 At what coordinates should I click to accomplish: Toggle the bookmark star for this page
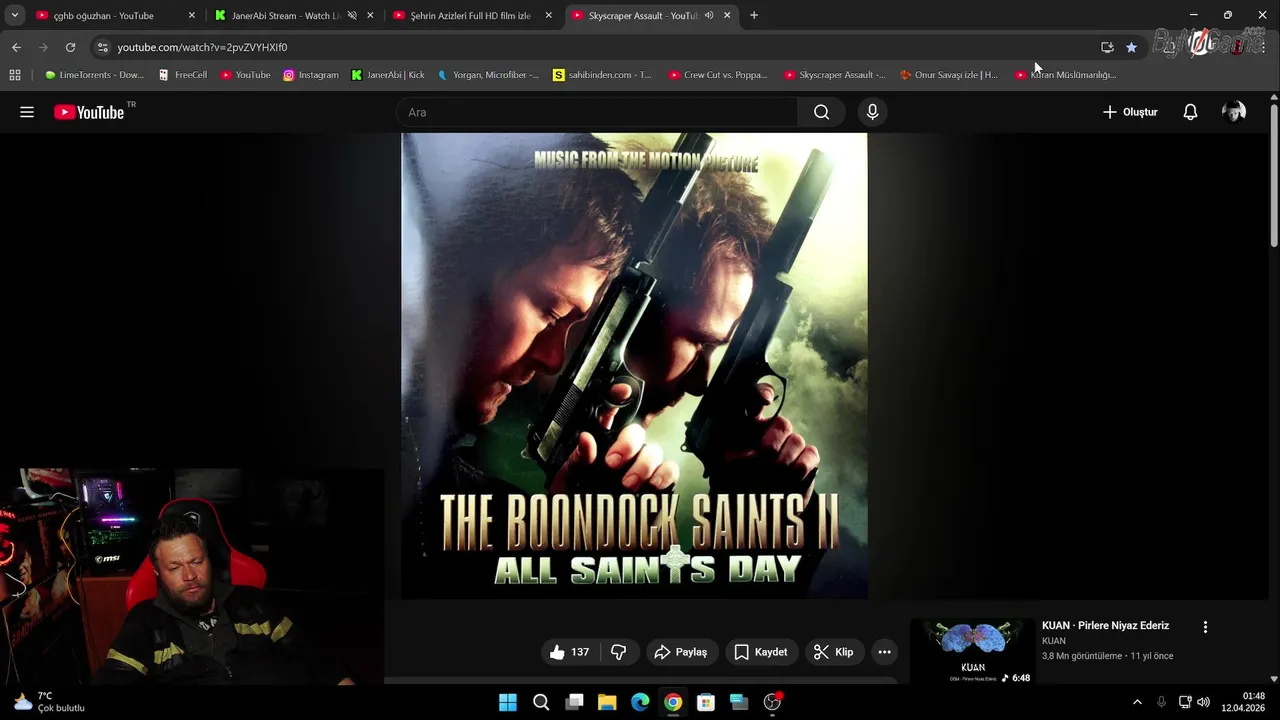click(x=1131, y=47)
